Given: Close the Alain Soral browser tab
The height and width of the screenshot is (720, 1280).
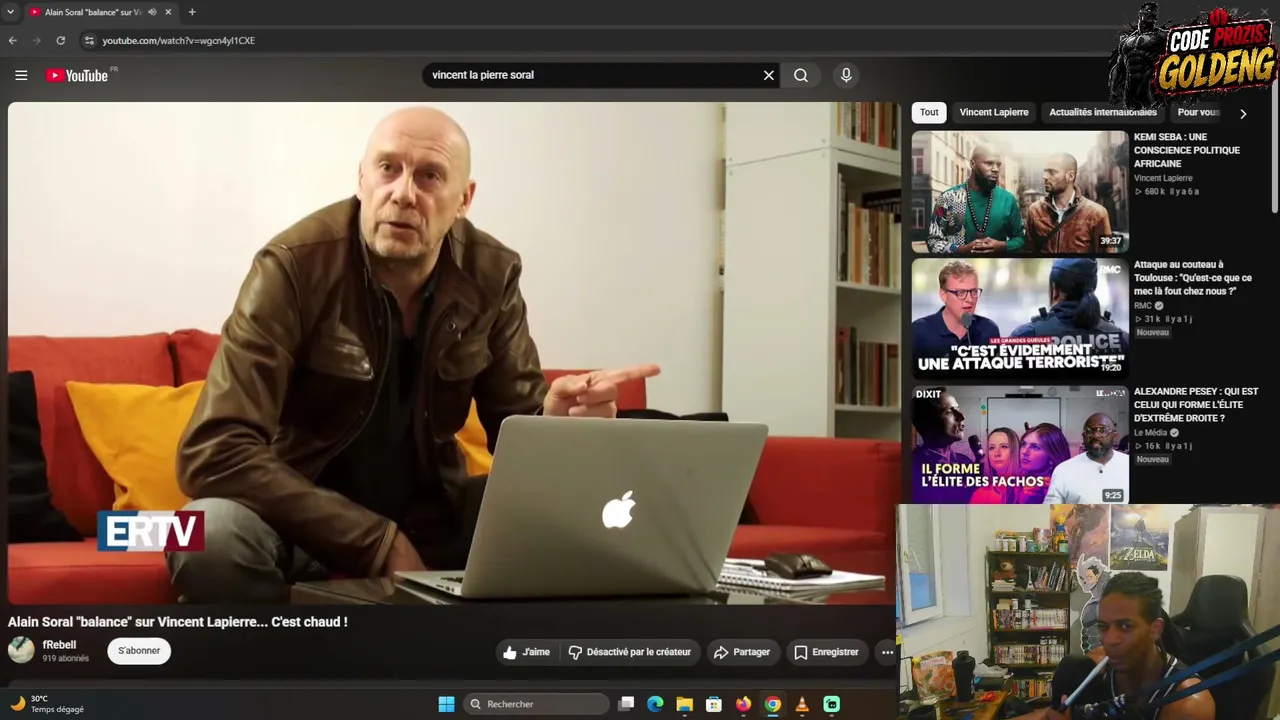Looking at the screenshot, I should (168, 12).
